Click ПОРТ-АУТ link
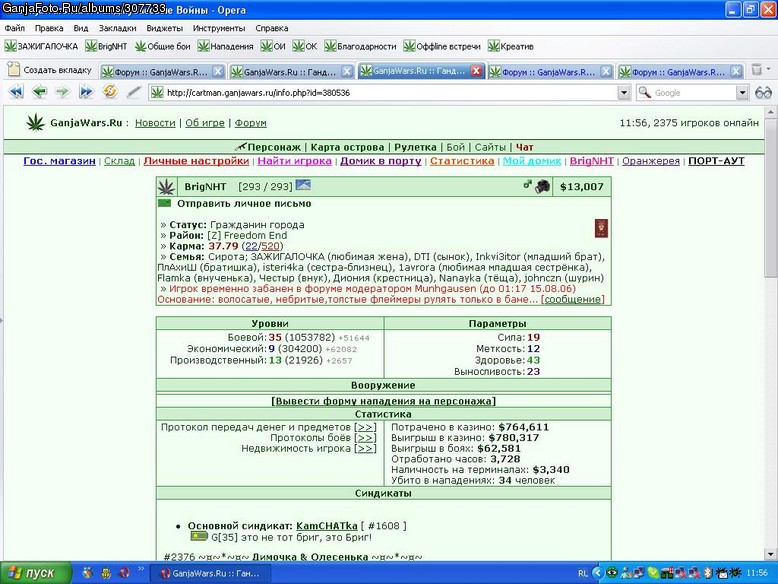The height and width of the screenshot is (584, 778). 716,161
